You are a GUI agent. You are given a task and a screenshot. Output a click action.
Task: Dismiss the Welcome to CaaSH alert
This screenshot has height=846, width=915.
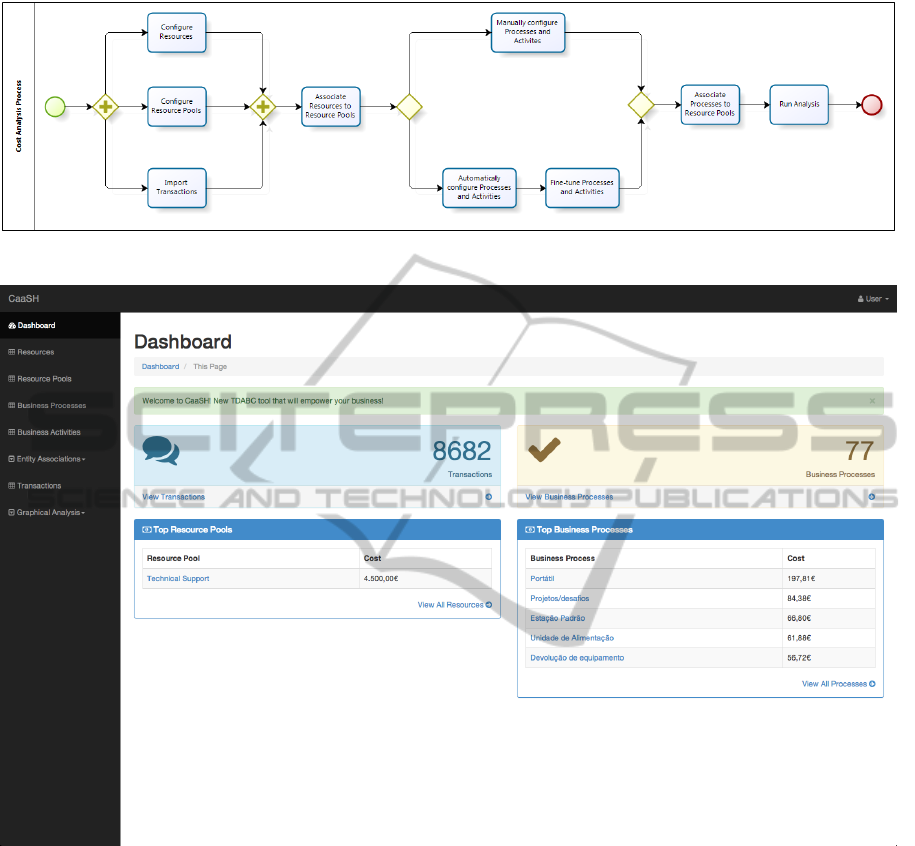pos(872,400)
